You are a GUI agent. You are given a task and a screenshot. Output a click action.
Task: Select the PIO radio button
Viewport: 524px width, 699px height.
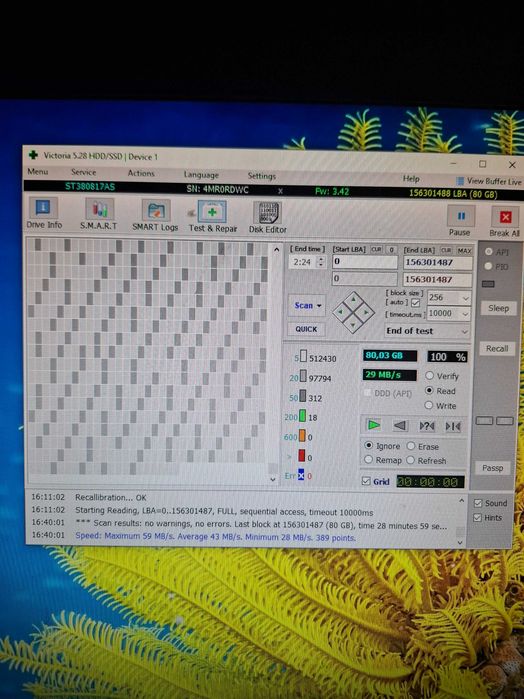coord(488,266)
